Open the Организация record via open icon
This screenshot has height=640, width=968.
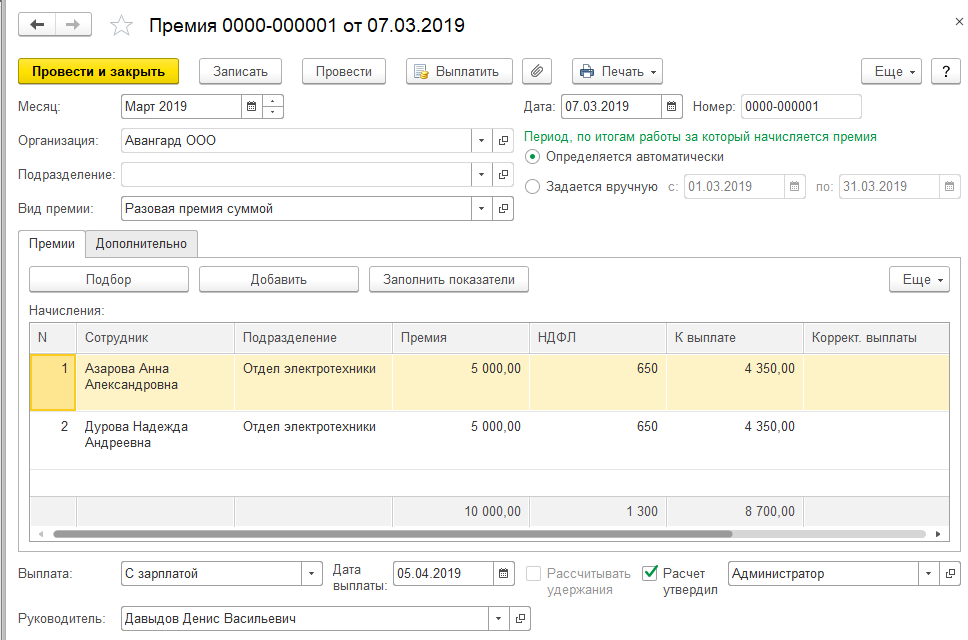coord(503,141)
